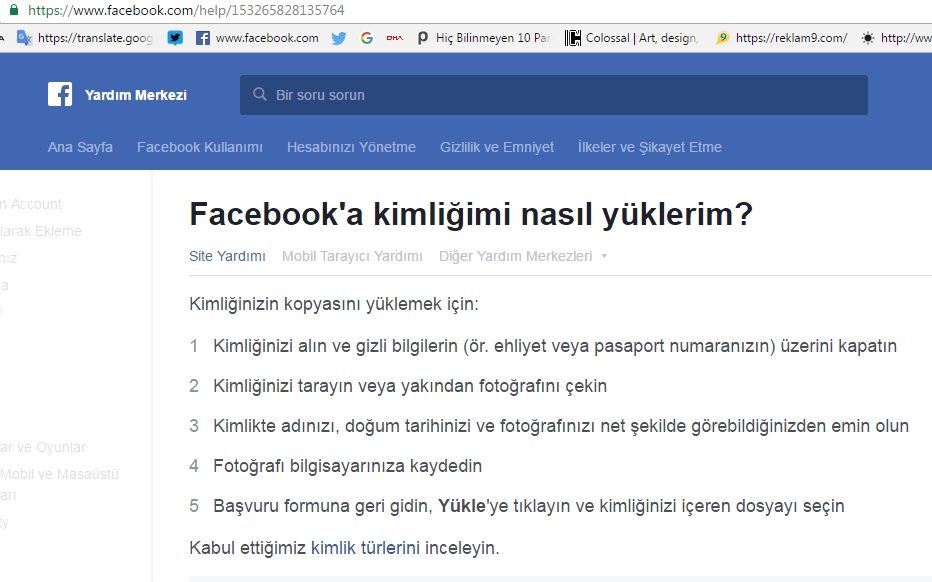This screenshot has height=582, width=932.
Task: Open the DHA bookmark icon
Action: coord(395,38)
